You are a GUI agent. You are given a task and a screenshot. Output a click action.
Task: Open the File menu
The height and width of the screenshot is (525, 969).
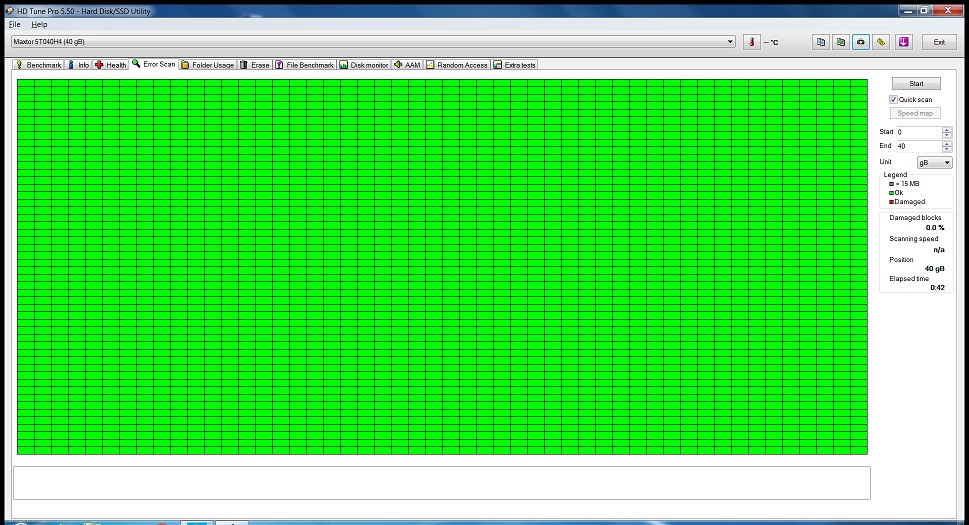[x=14, y=25]
